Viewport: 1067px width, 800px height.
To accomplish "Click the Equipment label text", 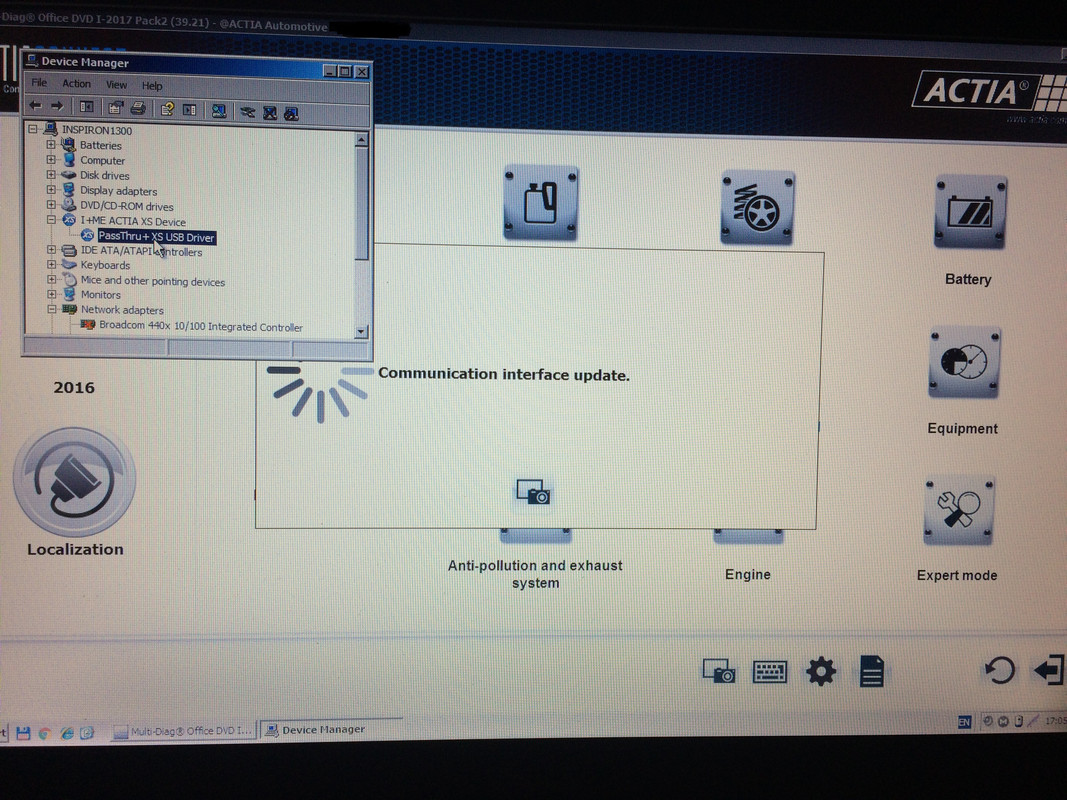I will click(962, 429).
